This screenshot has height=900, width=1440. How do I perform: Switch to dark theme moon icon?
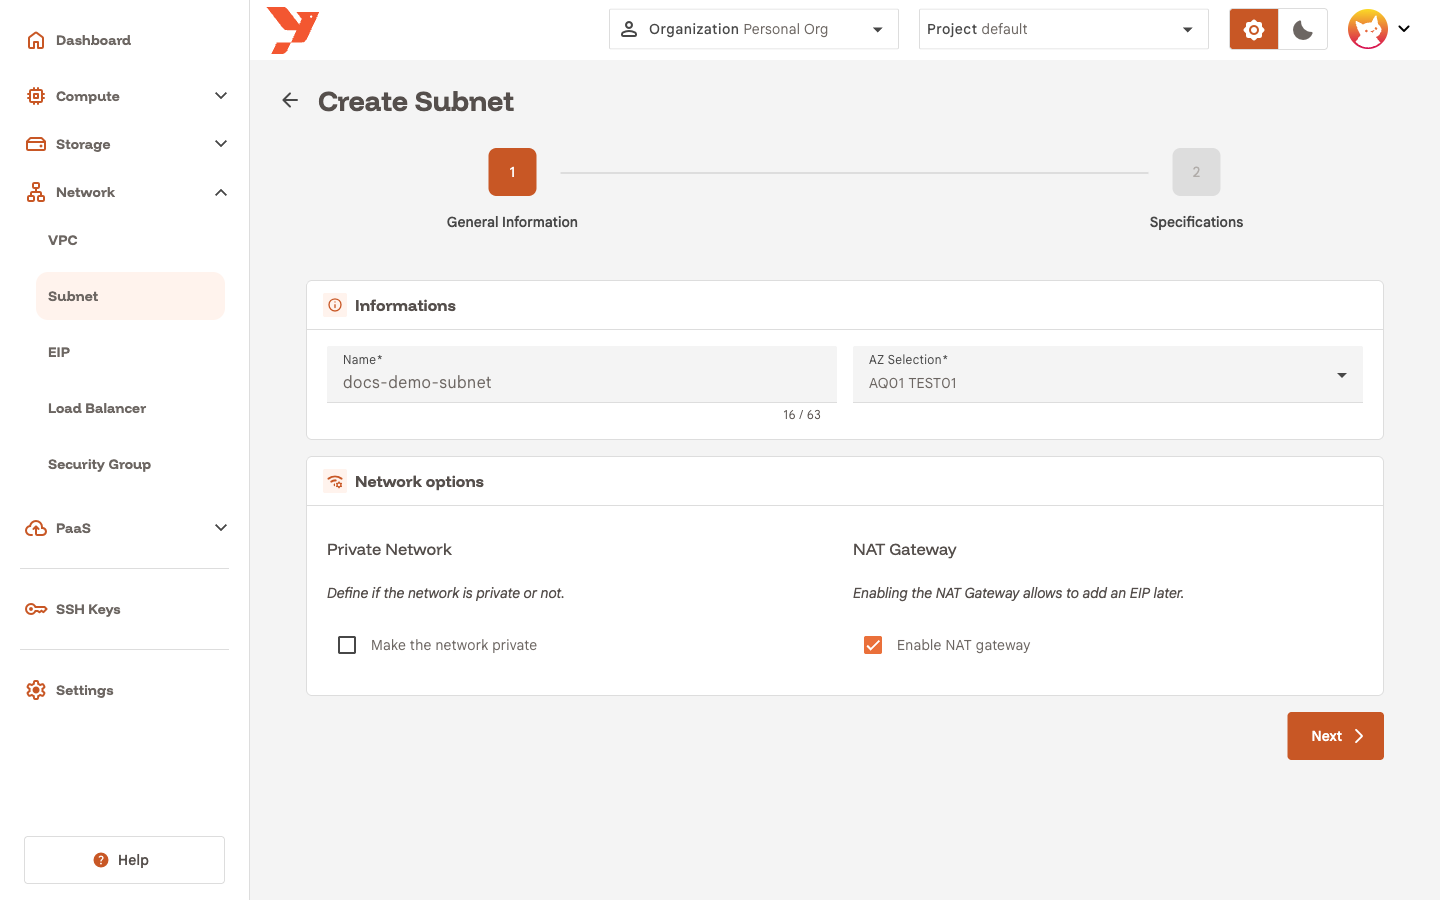(x=1303, y=29)
